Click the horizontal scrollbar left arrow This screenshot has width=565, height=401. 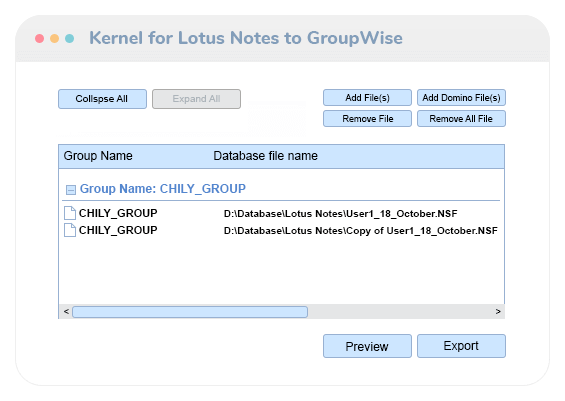point(66,311)
